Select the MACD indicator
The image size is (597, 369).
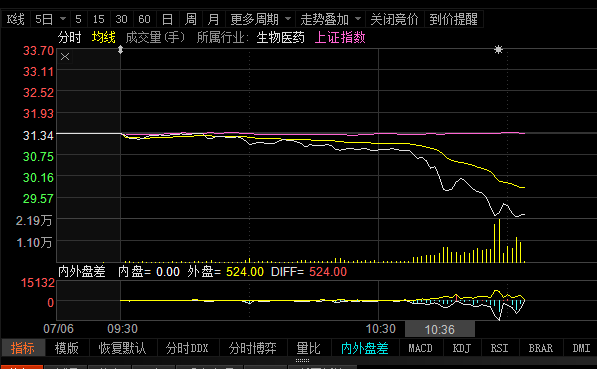click(420, 348)
